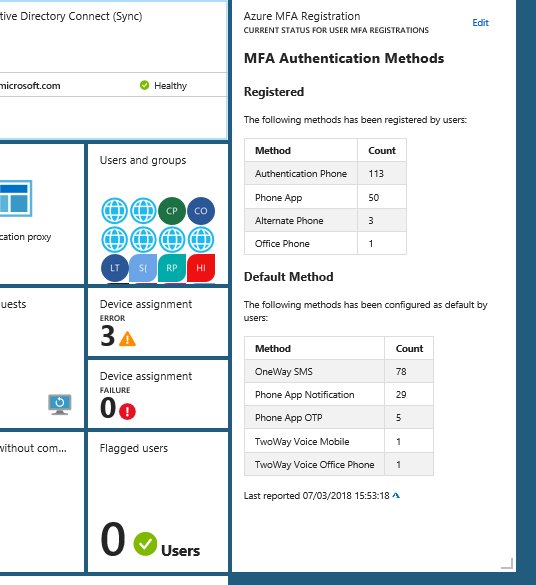Click the MFA Authentication Methods heading

coord(344,59)
